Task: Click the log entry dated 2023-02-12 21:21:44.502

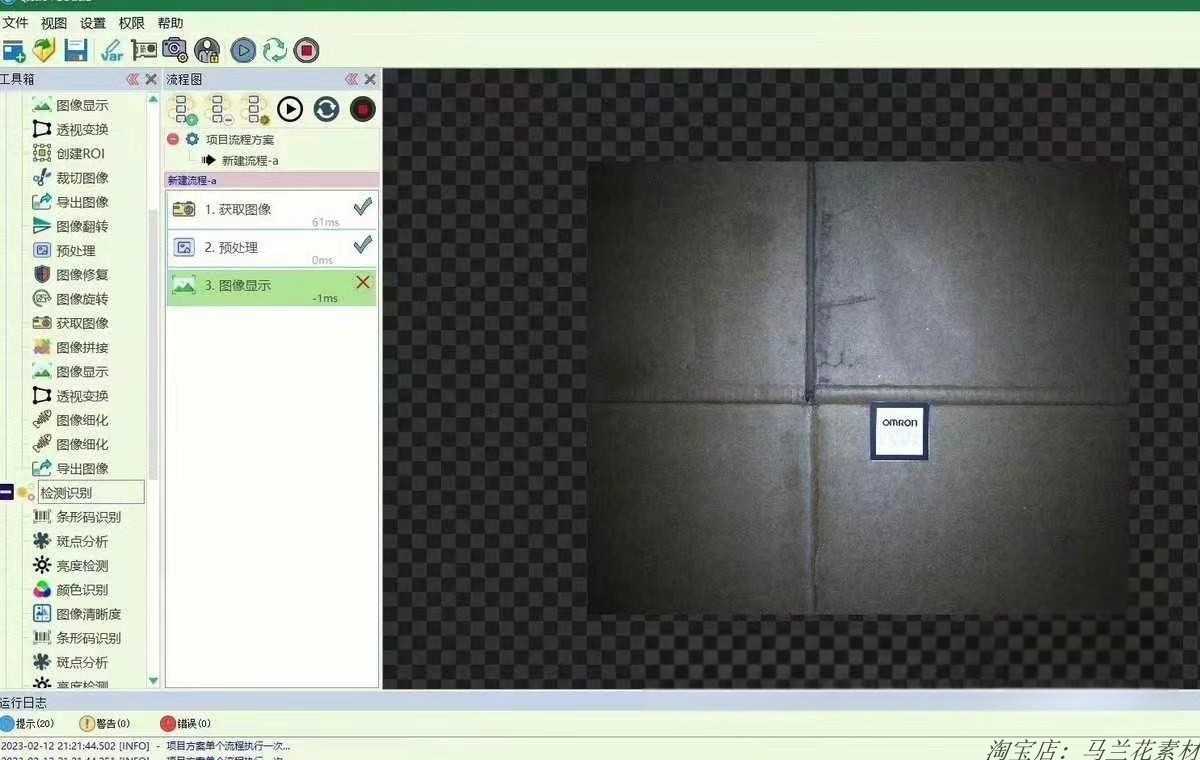Action: (x=145, y=746)
